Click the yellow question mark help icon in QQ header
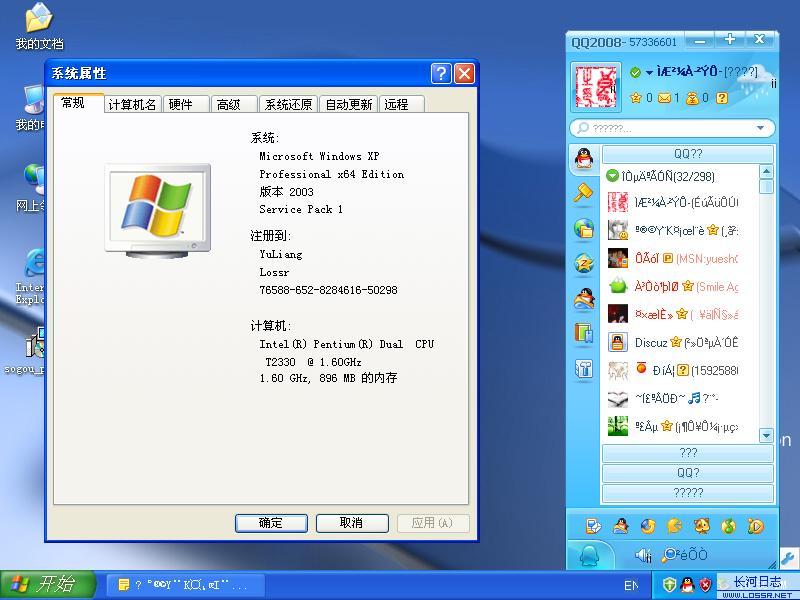The image size is (800, 600). [721, 97]
